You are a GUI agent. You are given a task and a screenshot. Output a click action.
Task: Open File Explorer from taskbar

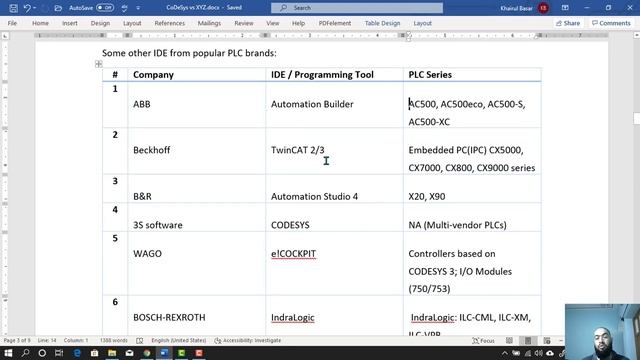pyautogui.click(x=112, y=353)
